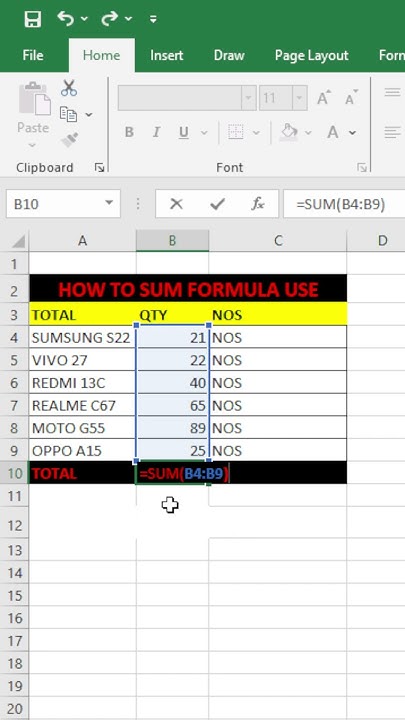Click the Save icon in the title bar
405x720 pixels.
pyautogui.click(x=33, y=19)
